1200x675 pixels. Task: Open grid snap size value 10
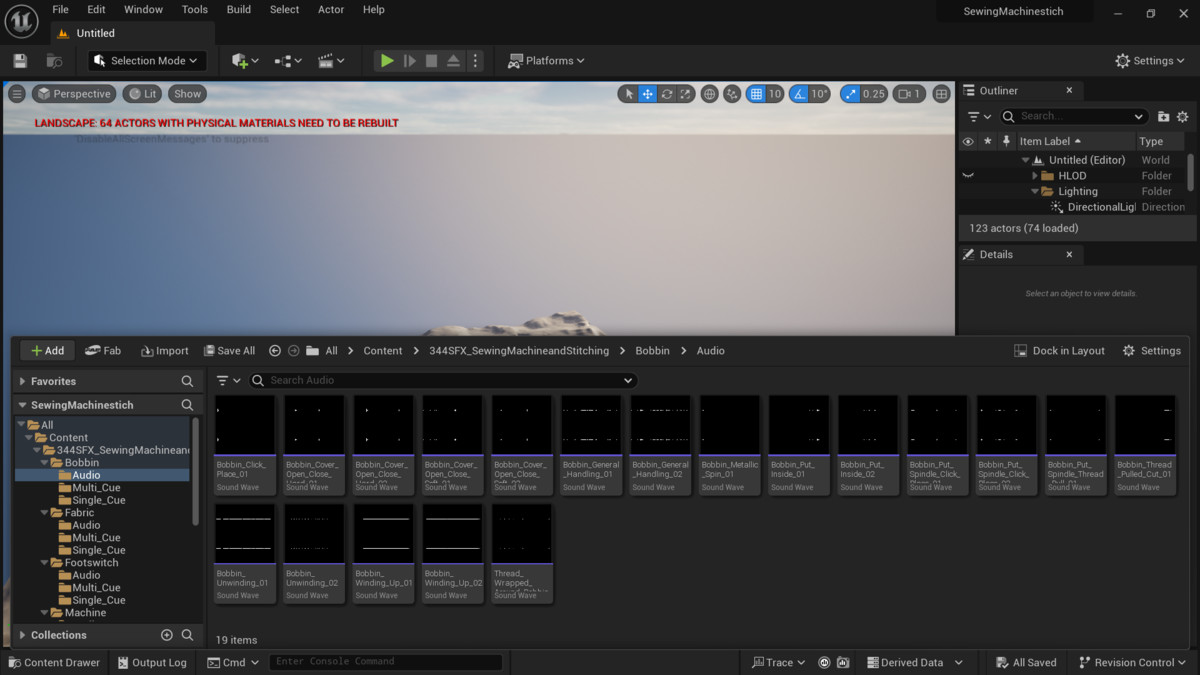[775, 94]
